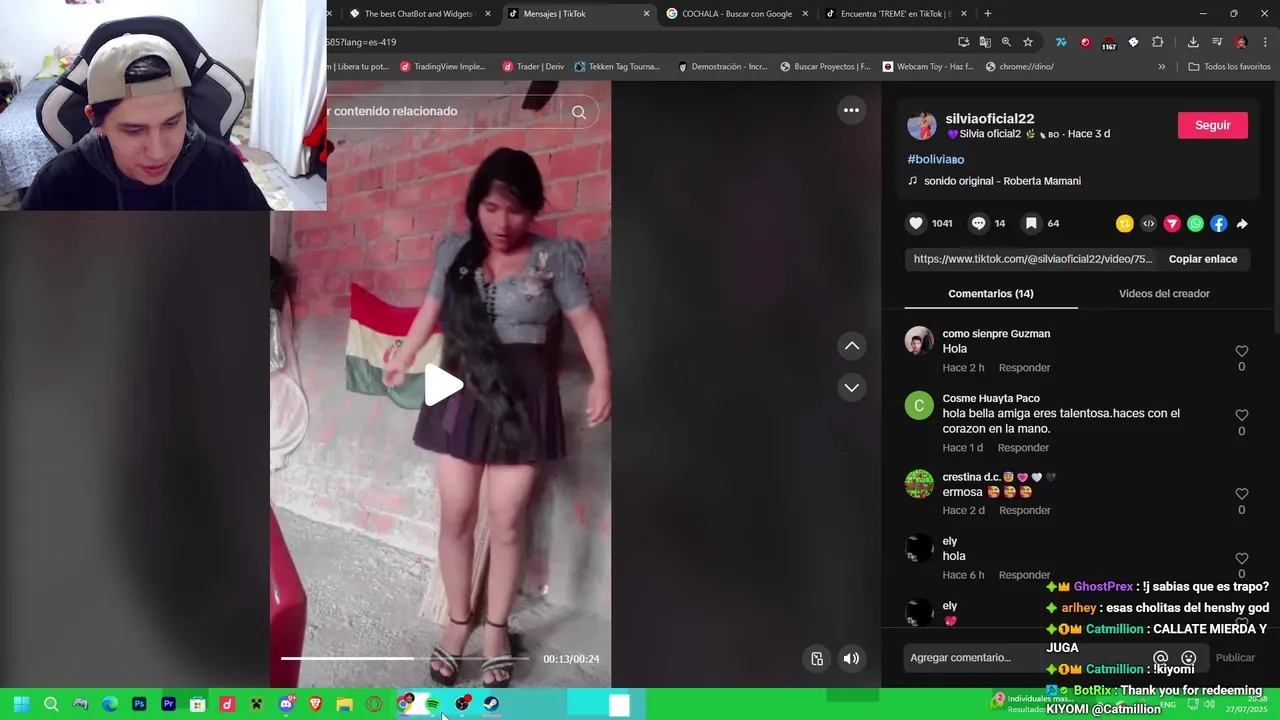Go to next video with down chevron
1280x720 pixels.
[x=852, y=387]
